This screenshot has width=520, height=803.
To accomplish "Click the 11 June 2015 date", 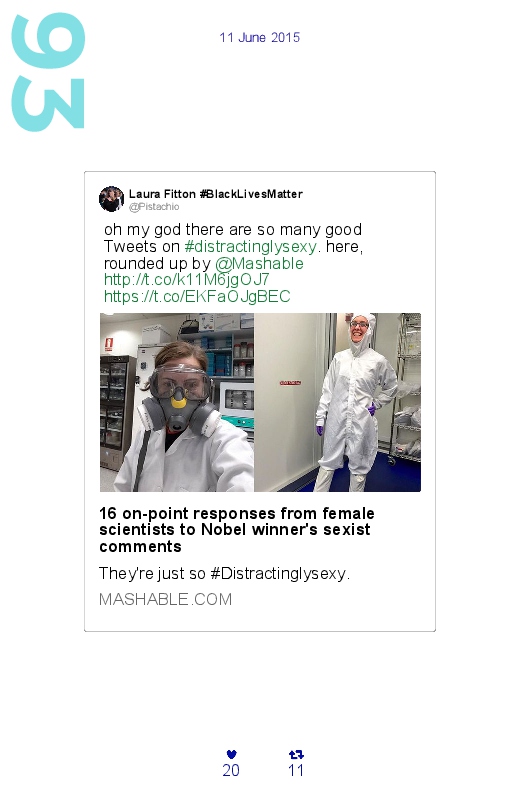I will (x=260, y=37).
